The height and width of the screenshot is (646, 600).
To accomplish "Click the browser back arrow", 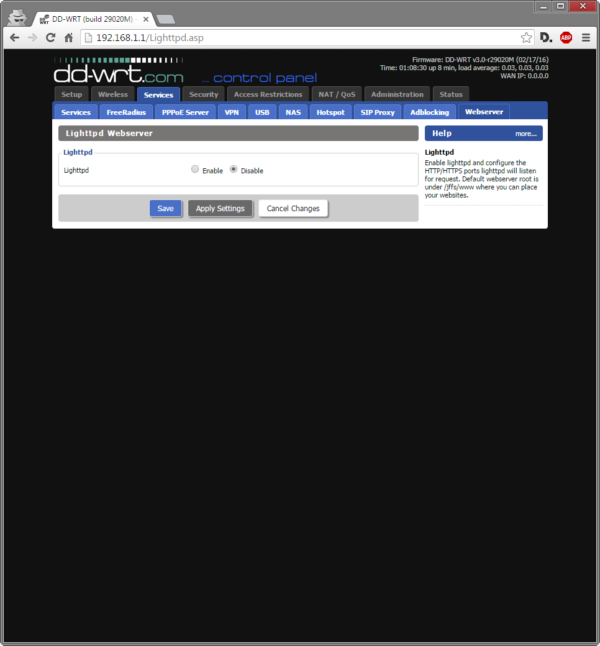I will pyautogui.click(x=14, y=38).
